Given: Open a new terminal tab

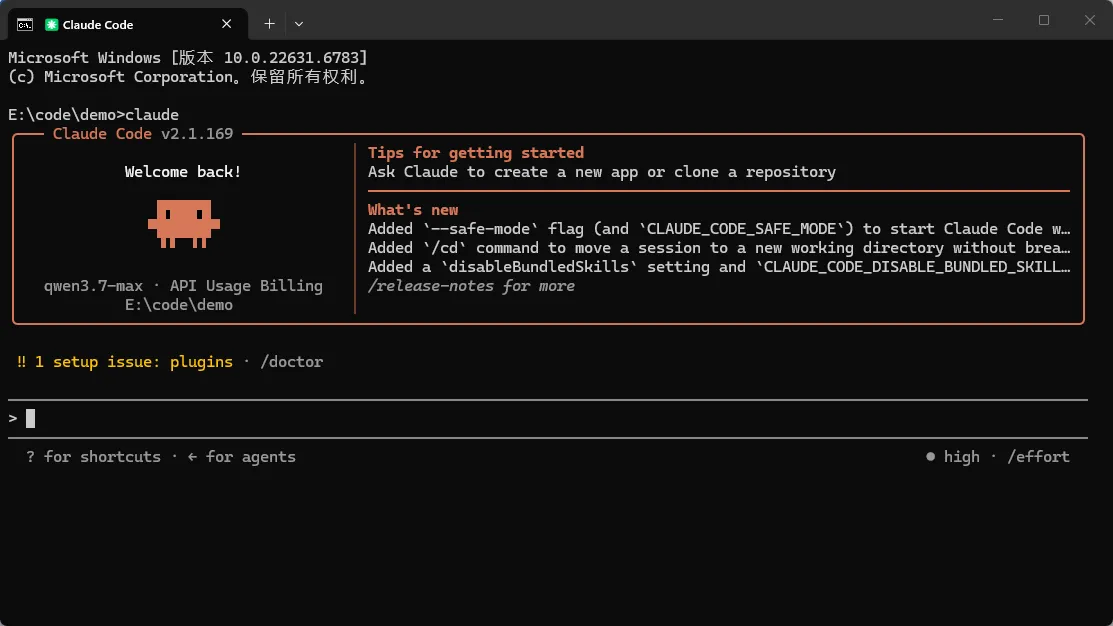Looking at the screenshot, I should click(x=269, y=24).
